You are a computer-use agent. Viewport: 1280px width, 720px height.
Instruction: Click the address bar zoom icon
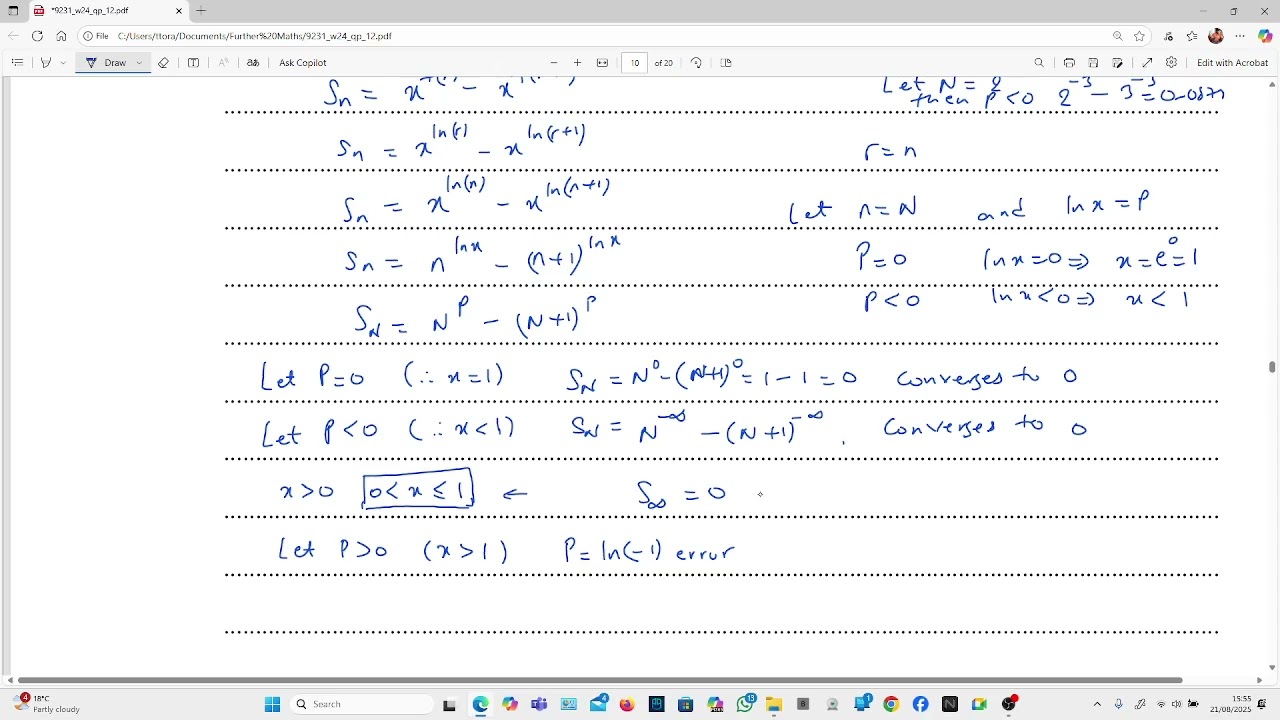pos(1118,36)
